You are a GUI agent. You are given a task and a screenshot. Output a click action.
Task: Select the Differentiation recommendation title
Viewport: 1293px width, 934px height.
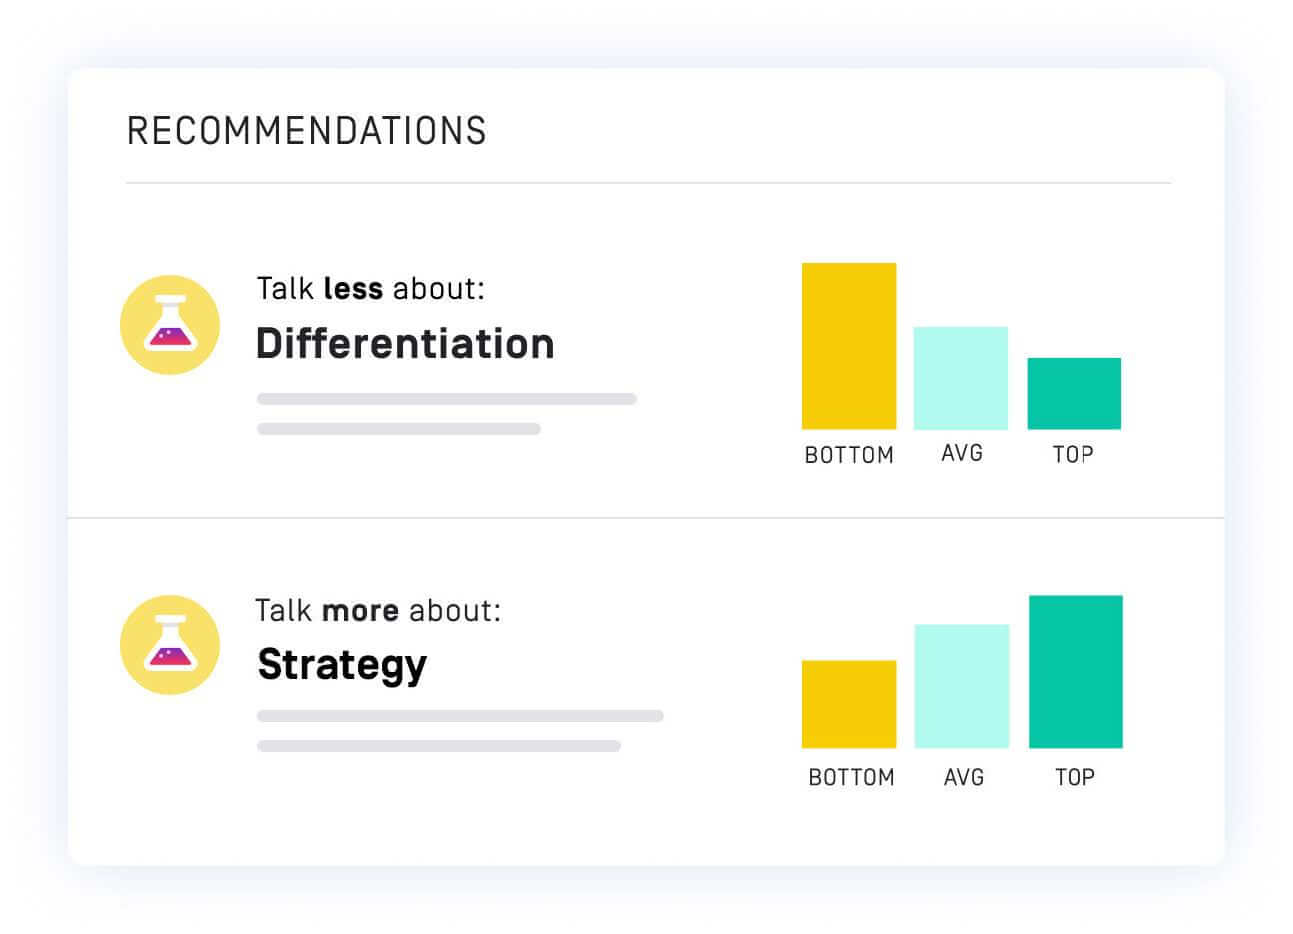pos(405,343)
